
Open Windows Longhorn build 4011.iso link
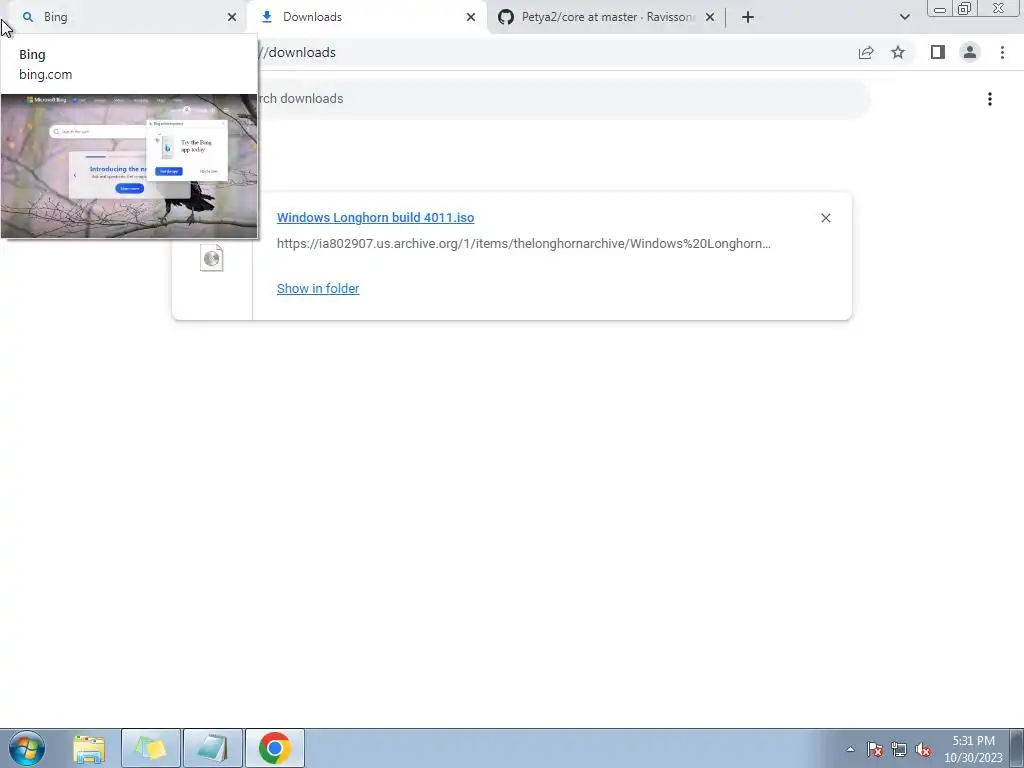point(376,217)
